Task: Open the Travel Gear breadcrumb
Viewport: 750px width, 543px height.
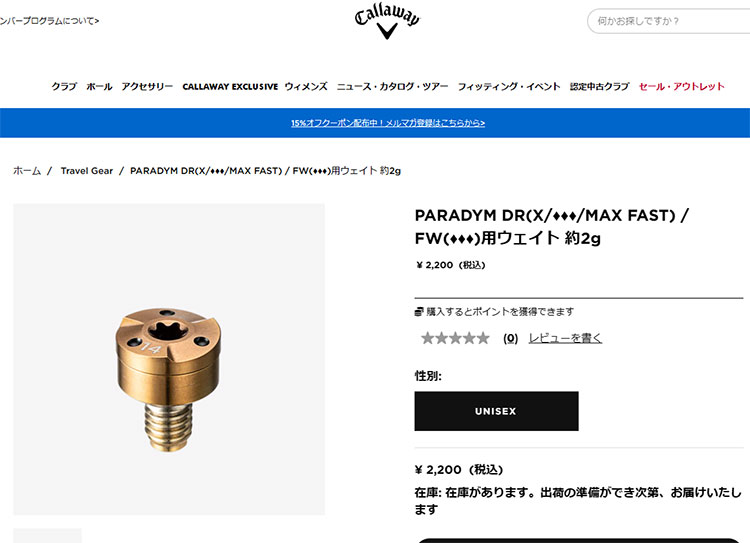Action: (x=87, y=171)
